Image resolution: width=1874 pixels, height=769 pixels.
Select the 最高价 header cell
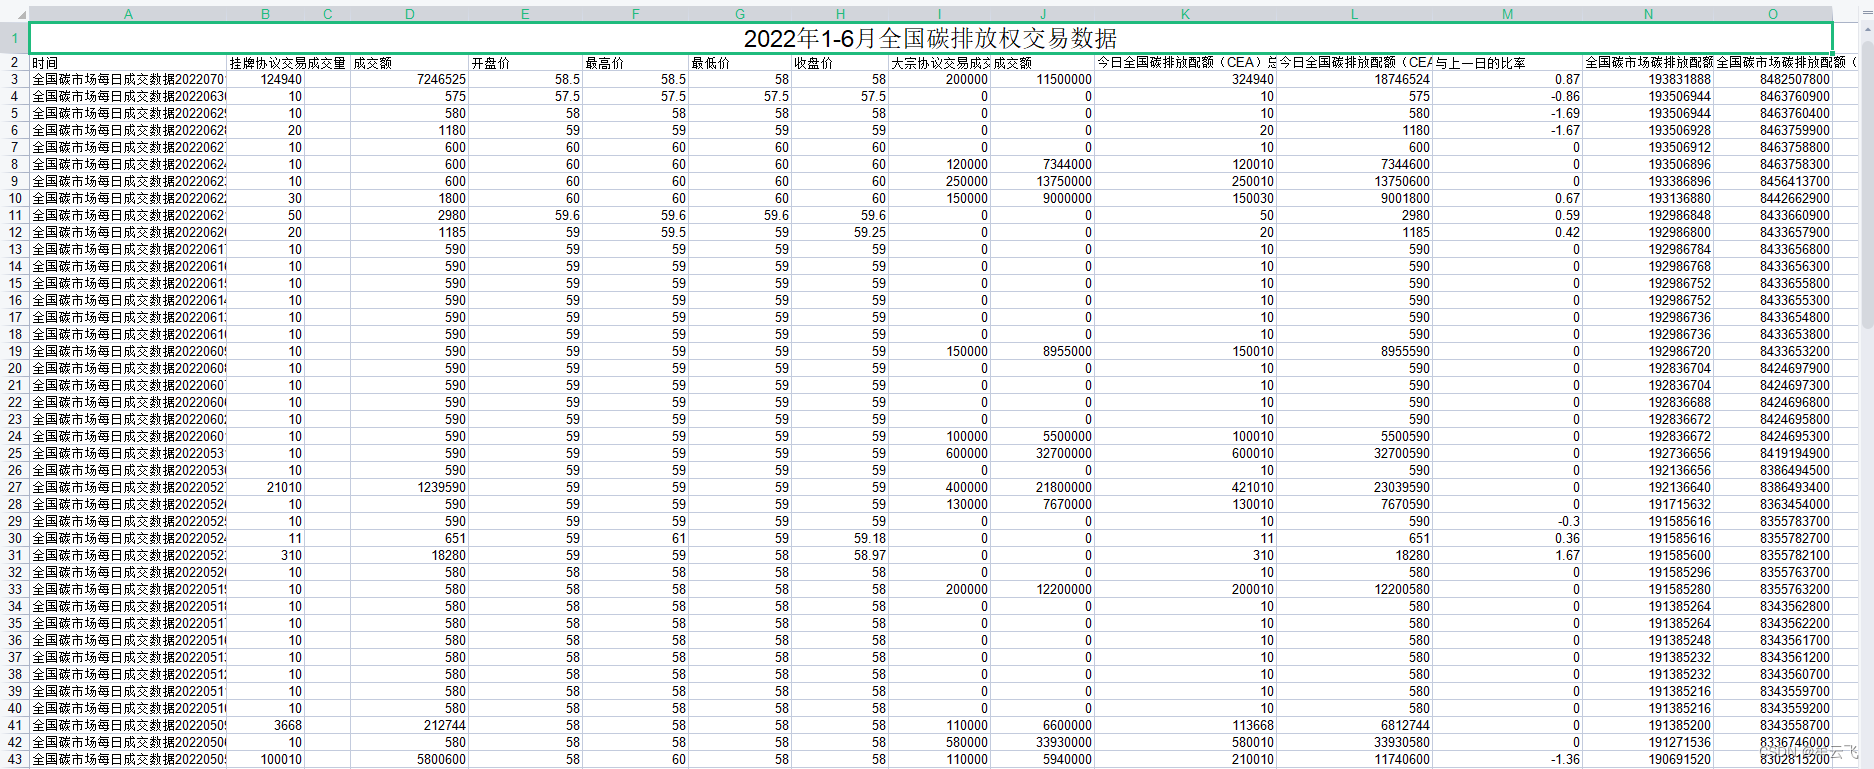click(x=635, y=62)
